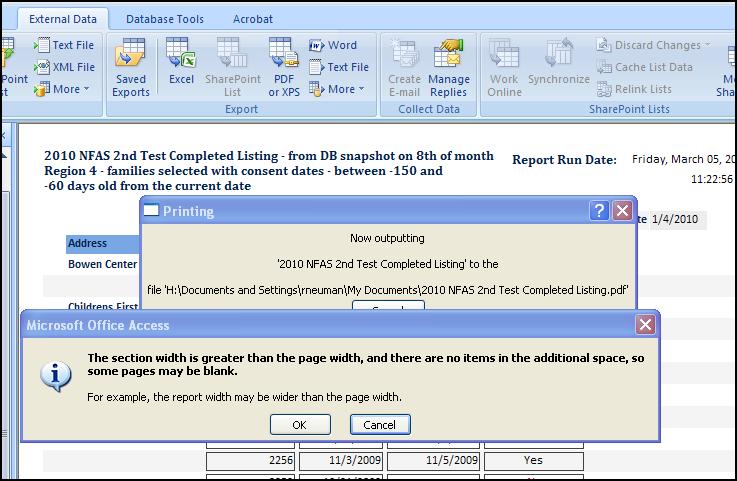
Task: Click the report title heading text
Action: pos(269,171)
